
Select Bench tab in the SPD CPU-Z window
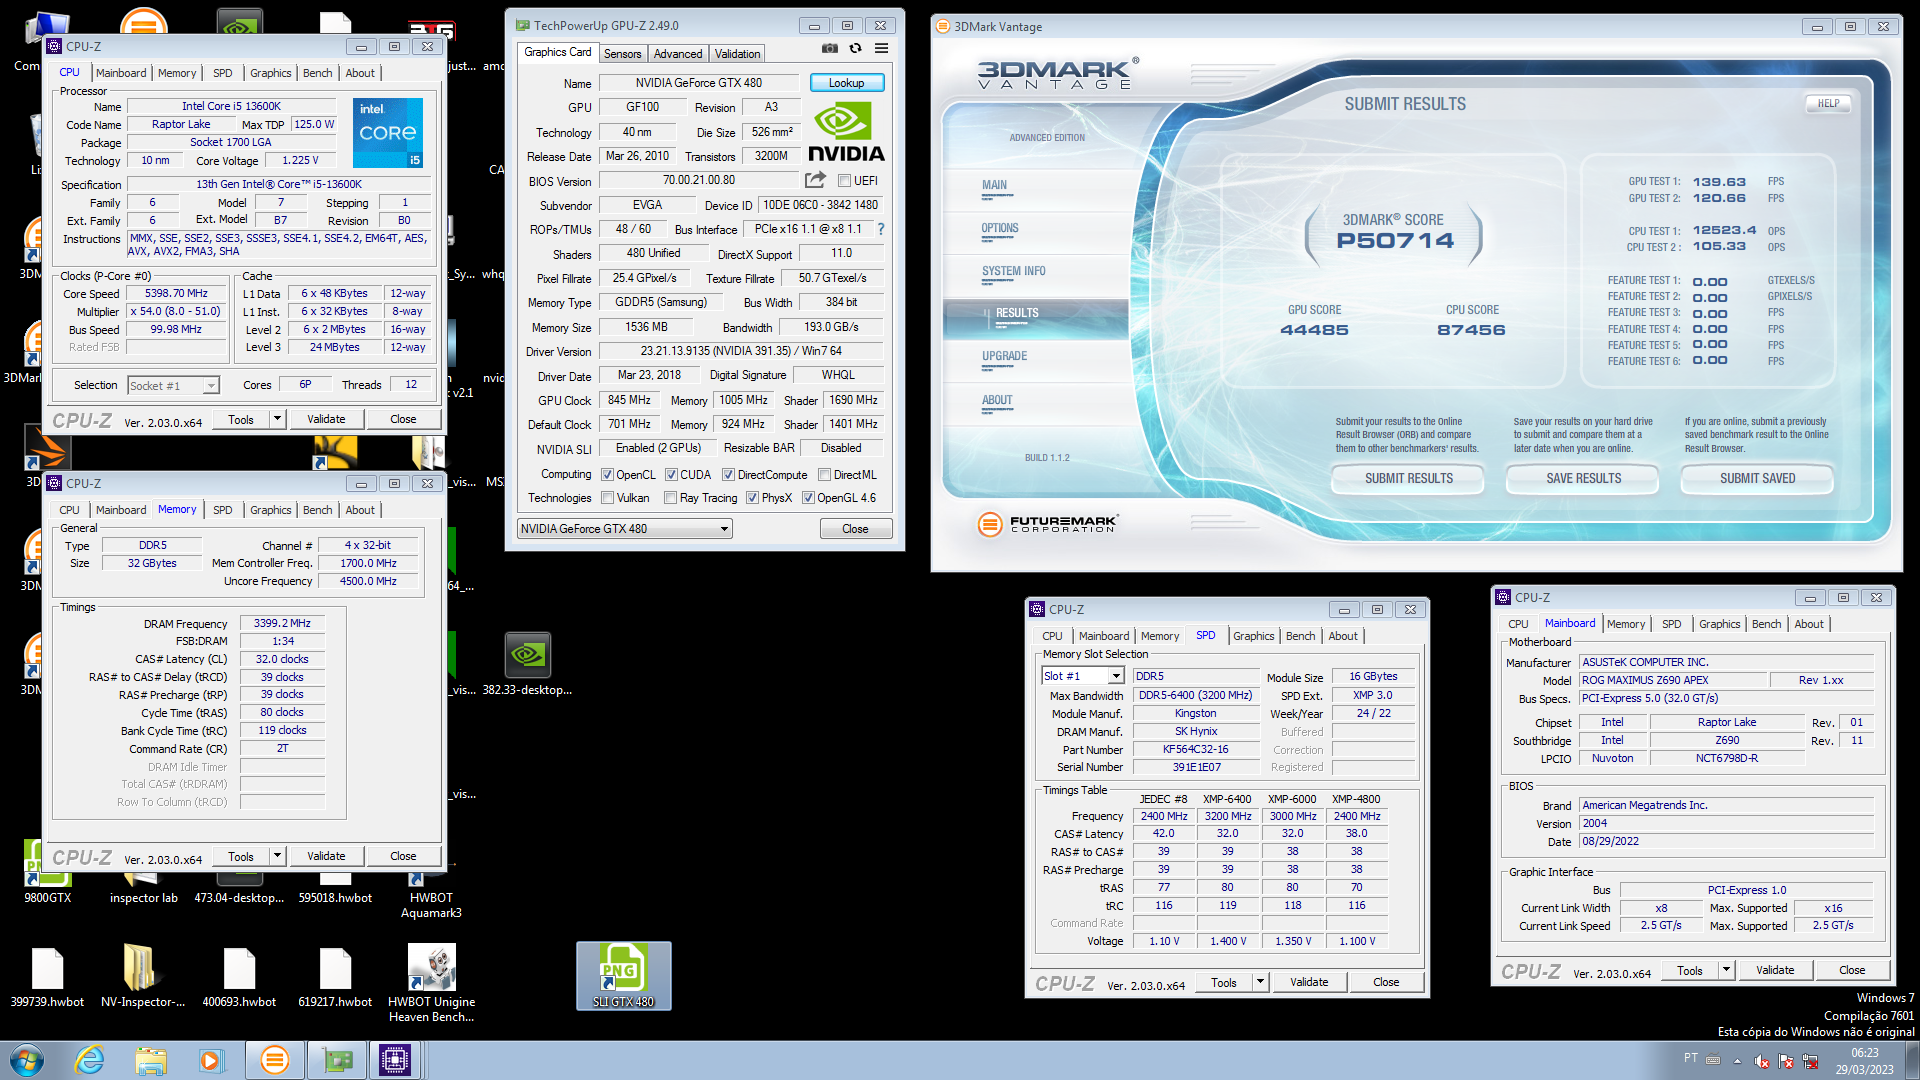click(x=1300, y=636)
